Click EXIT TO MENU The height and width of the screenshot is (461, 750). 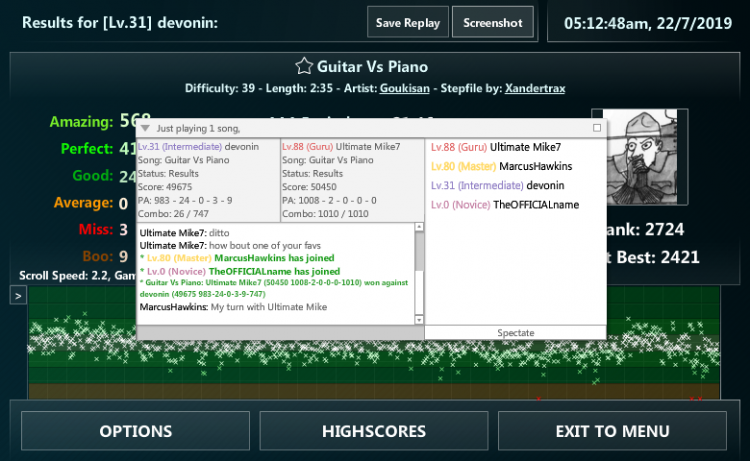coord(612,431)
